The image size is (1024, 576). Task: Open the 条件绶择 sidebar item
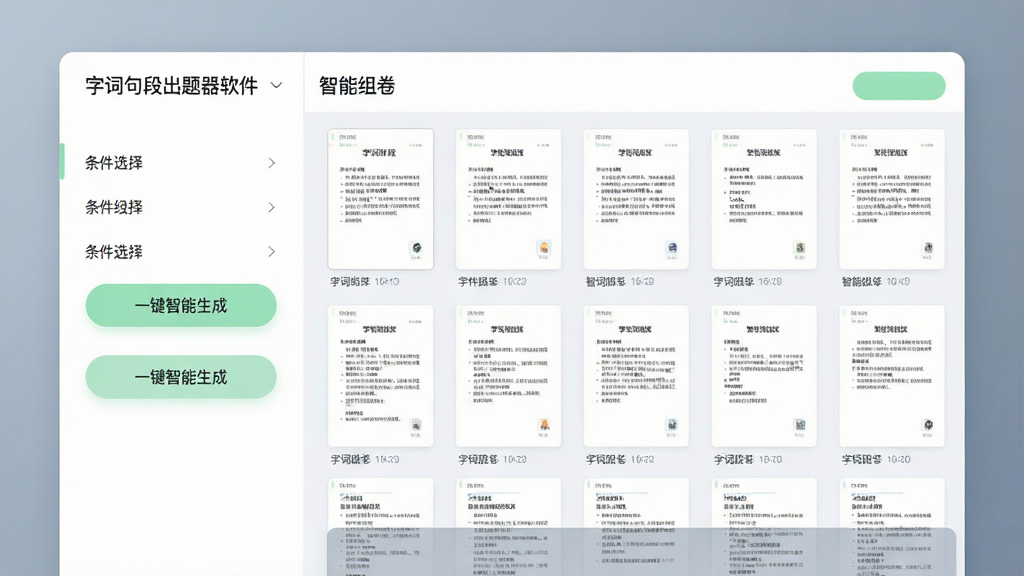[114, 207]
